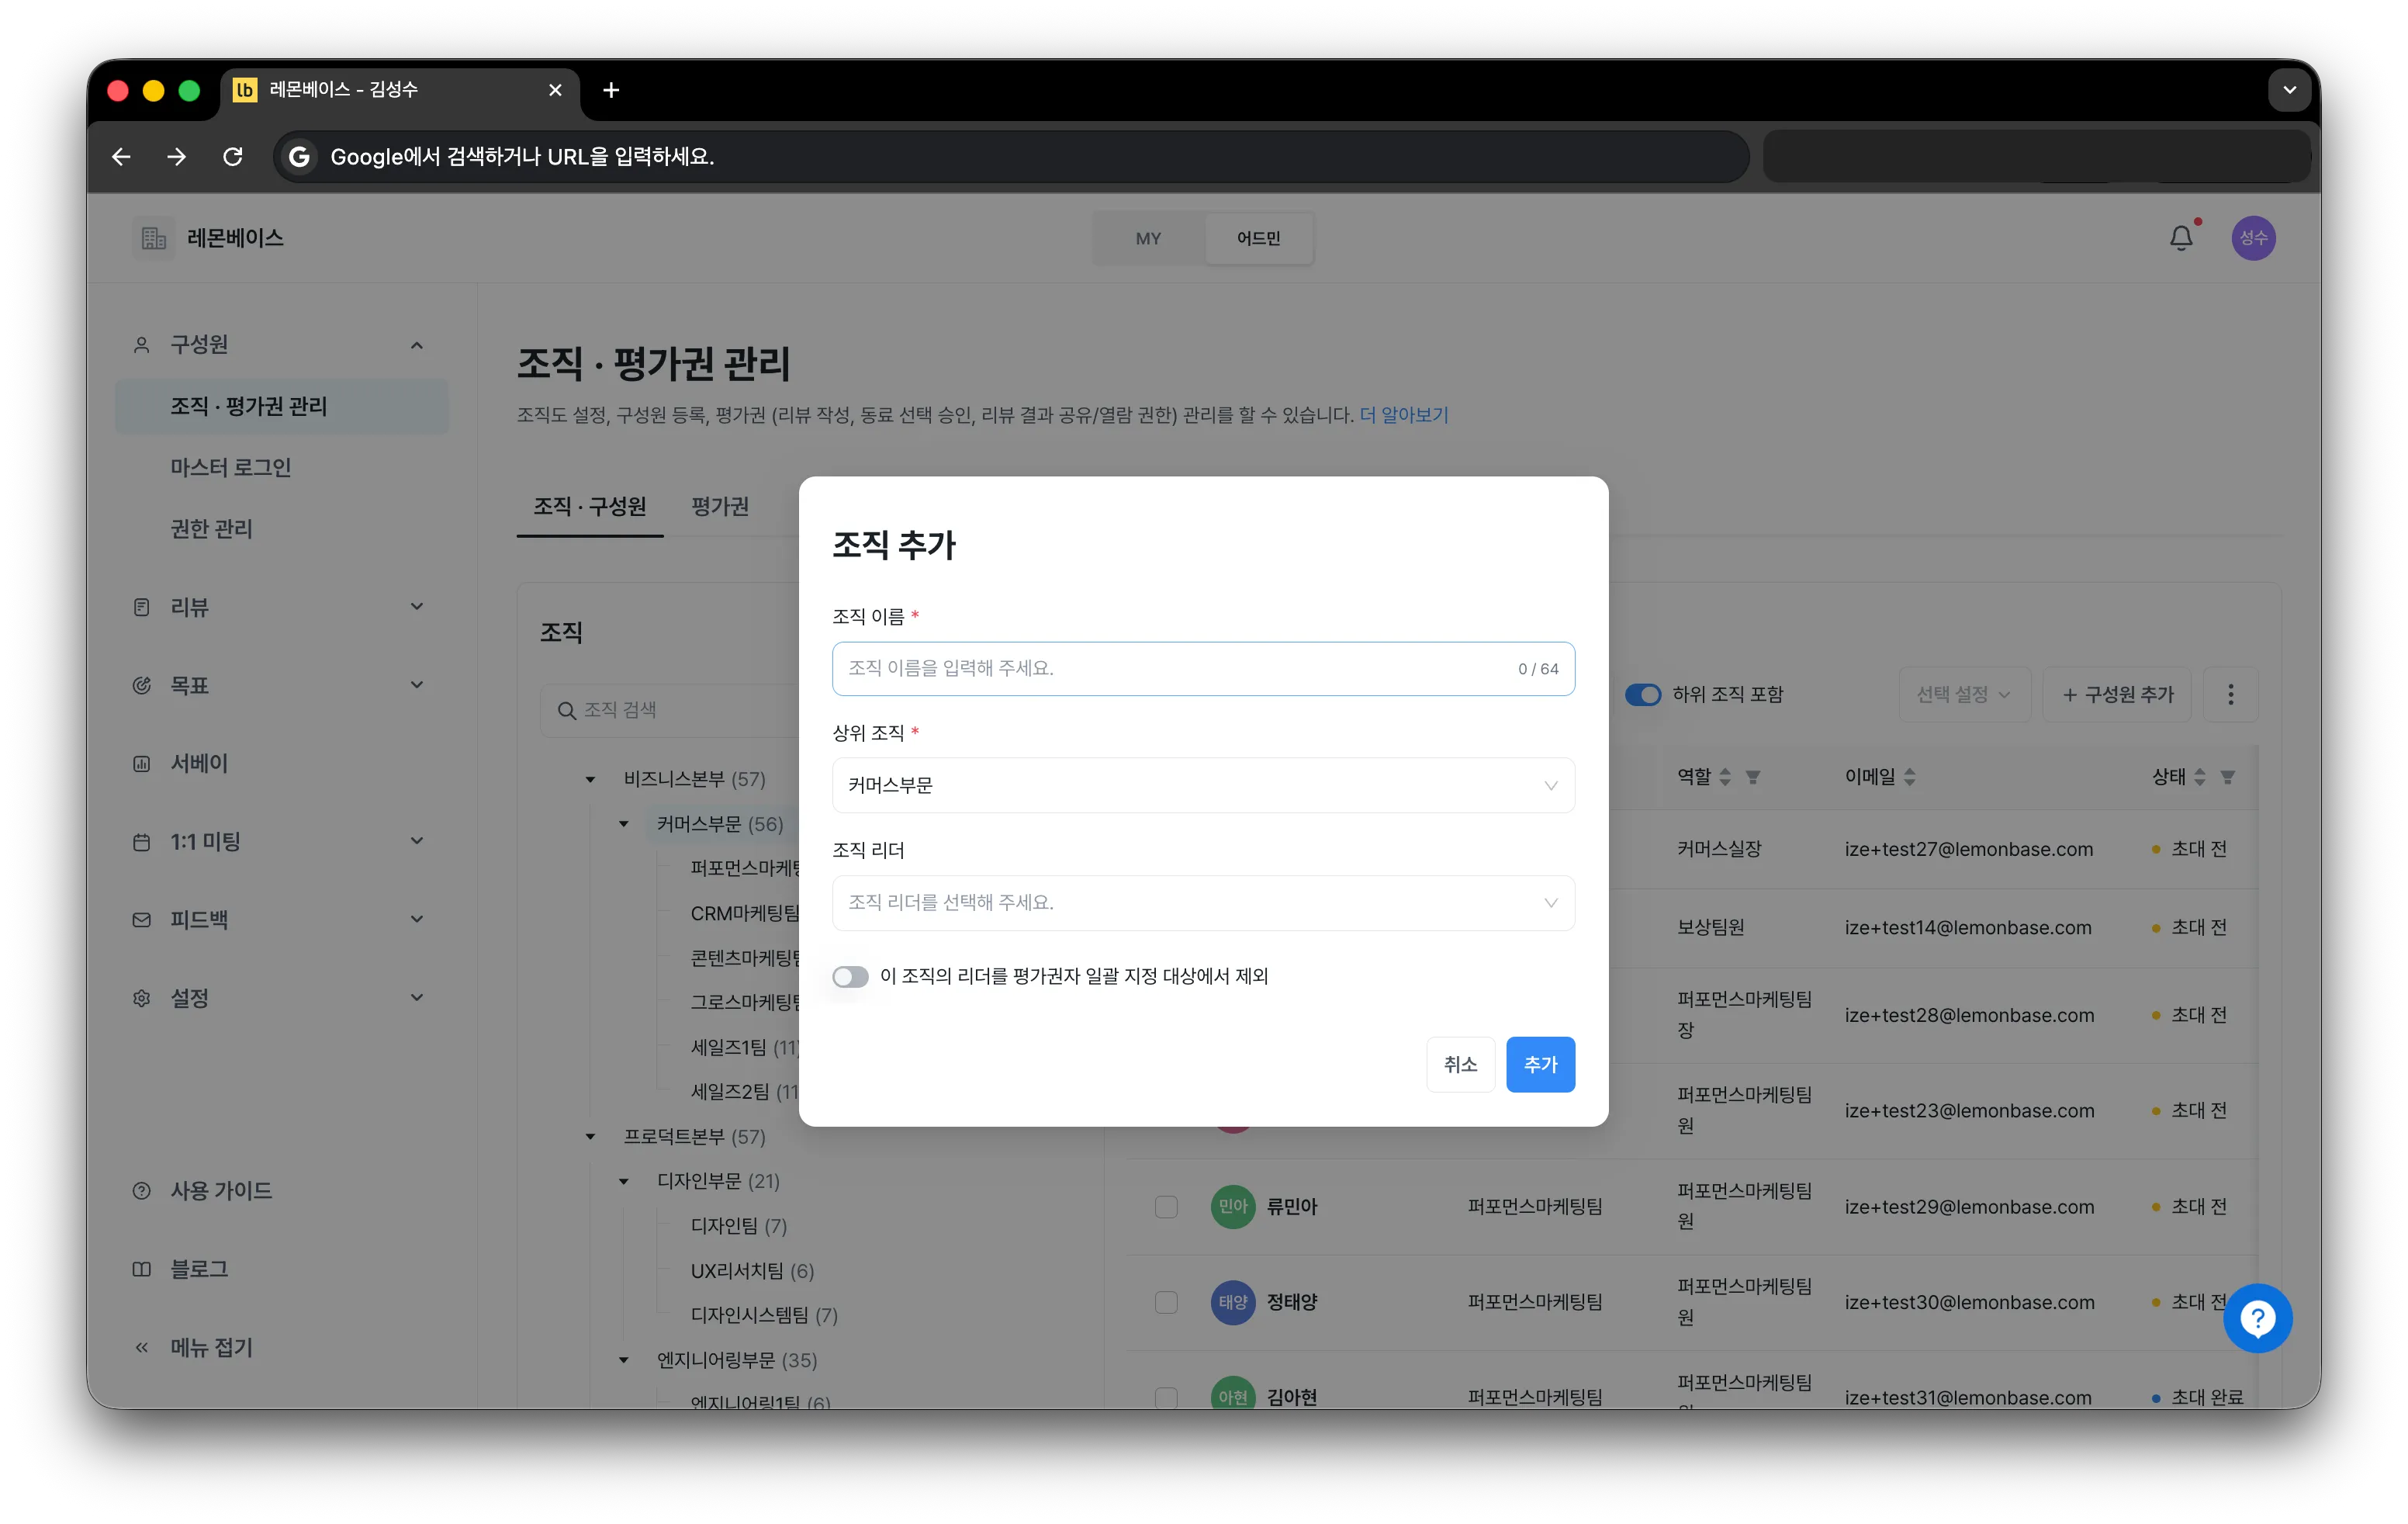Reload the page with the refresh icon
2408x1524 pixels.
click(233, 157)
